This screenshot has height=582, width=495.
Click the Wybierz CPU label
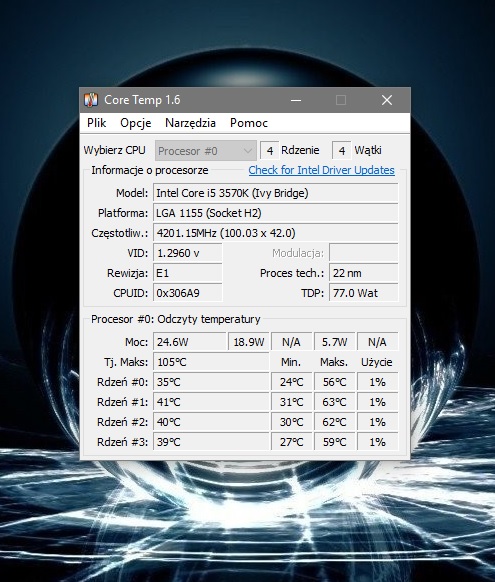coord(115,150)
